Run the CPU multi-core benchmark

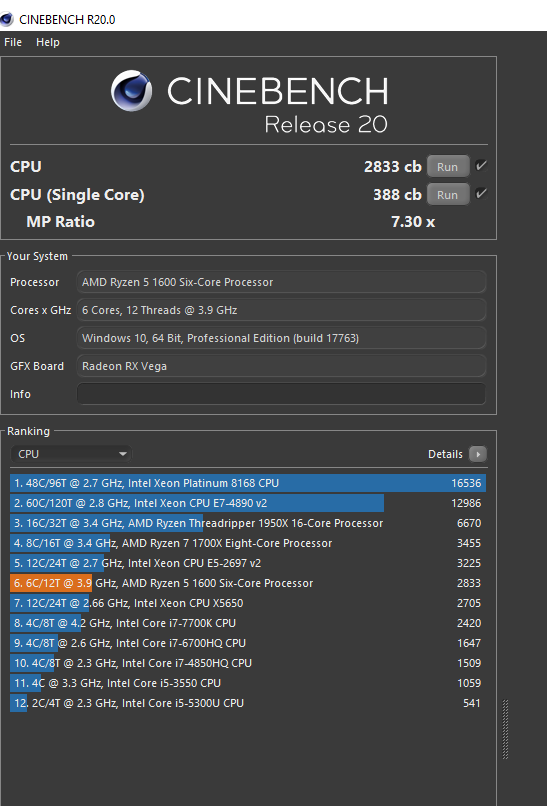pos(448,167)
